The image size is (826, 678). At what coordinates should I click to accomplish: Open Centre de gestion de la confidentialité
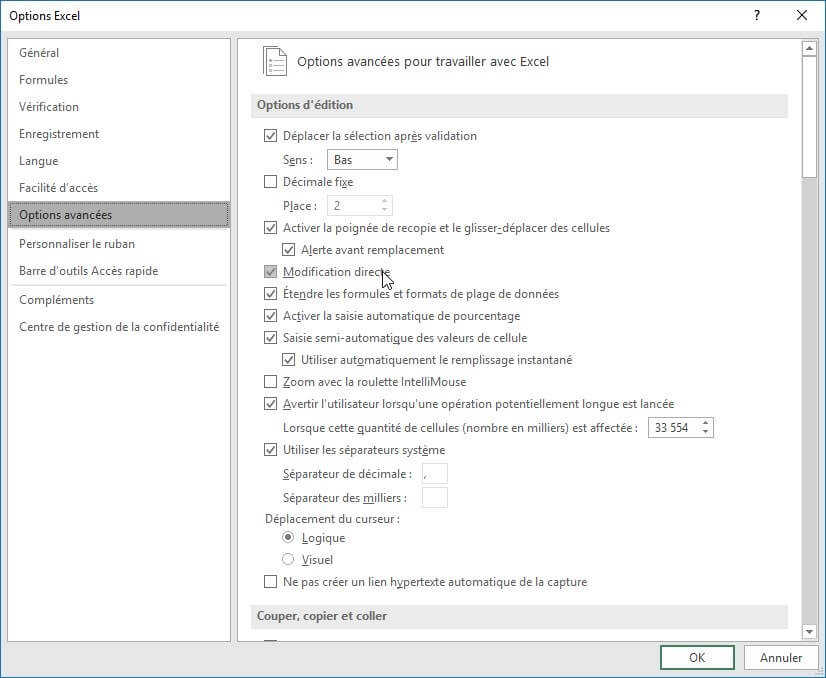pos(119,327)
